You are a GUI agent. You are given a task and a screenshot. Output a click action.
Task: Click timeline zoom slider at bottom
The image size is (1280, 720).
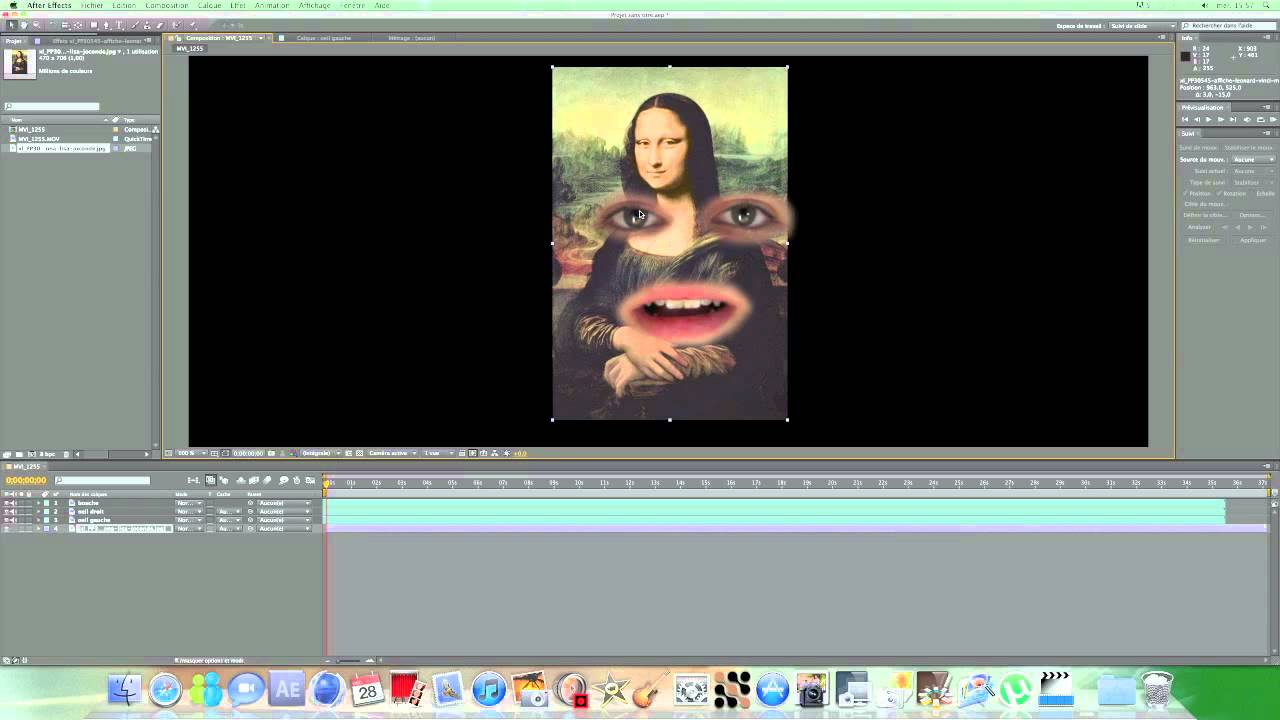[347, 660]
